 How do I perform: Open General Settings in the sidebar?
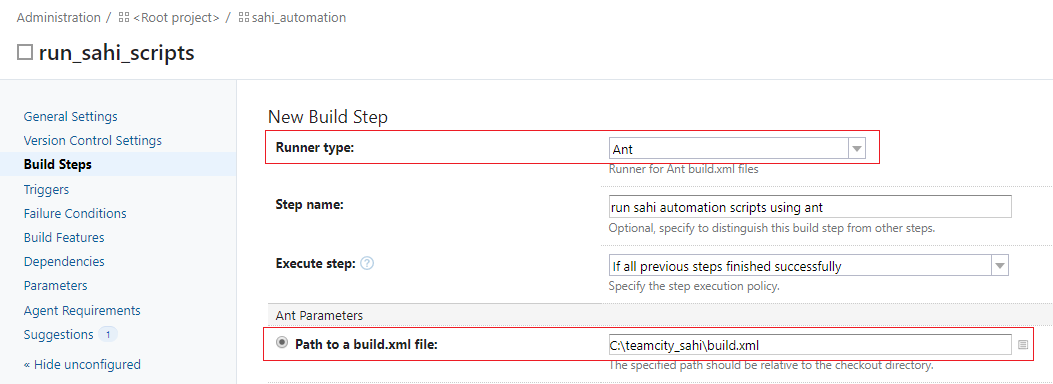(71, 116)
